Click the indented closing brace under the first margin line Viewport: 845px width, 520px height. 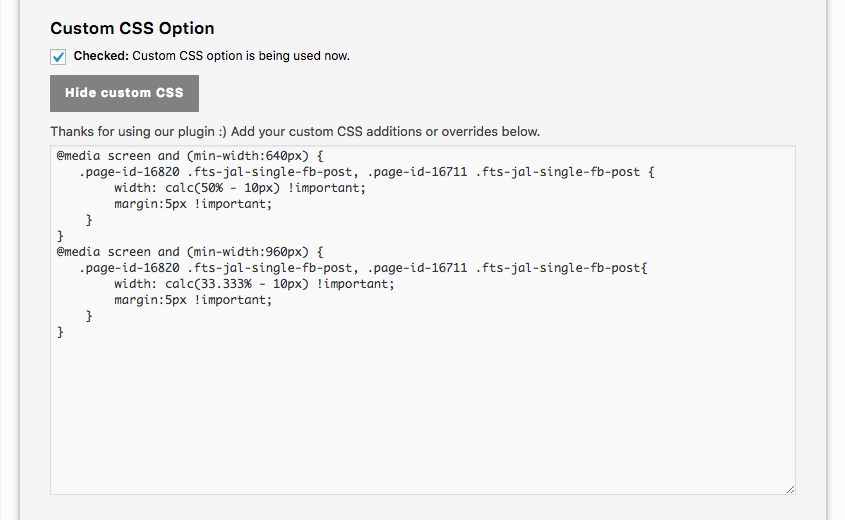pyautogui.click(x=89, y=220)
